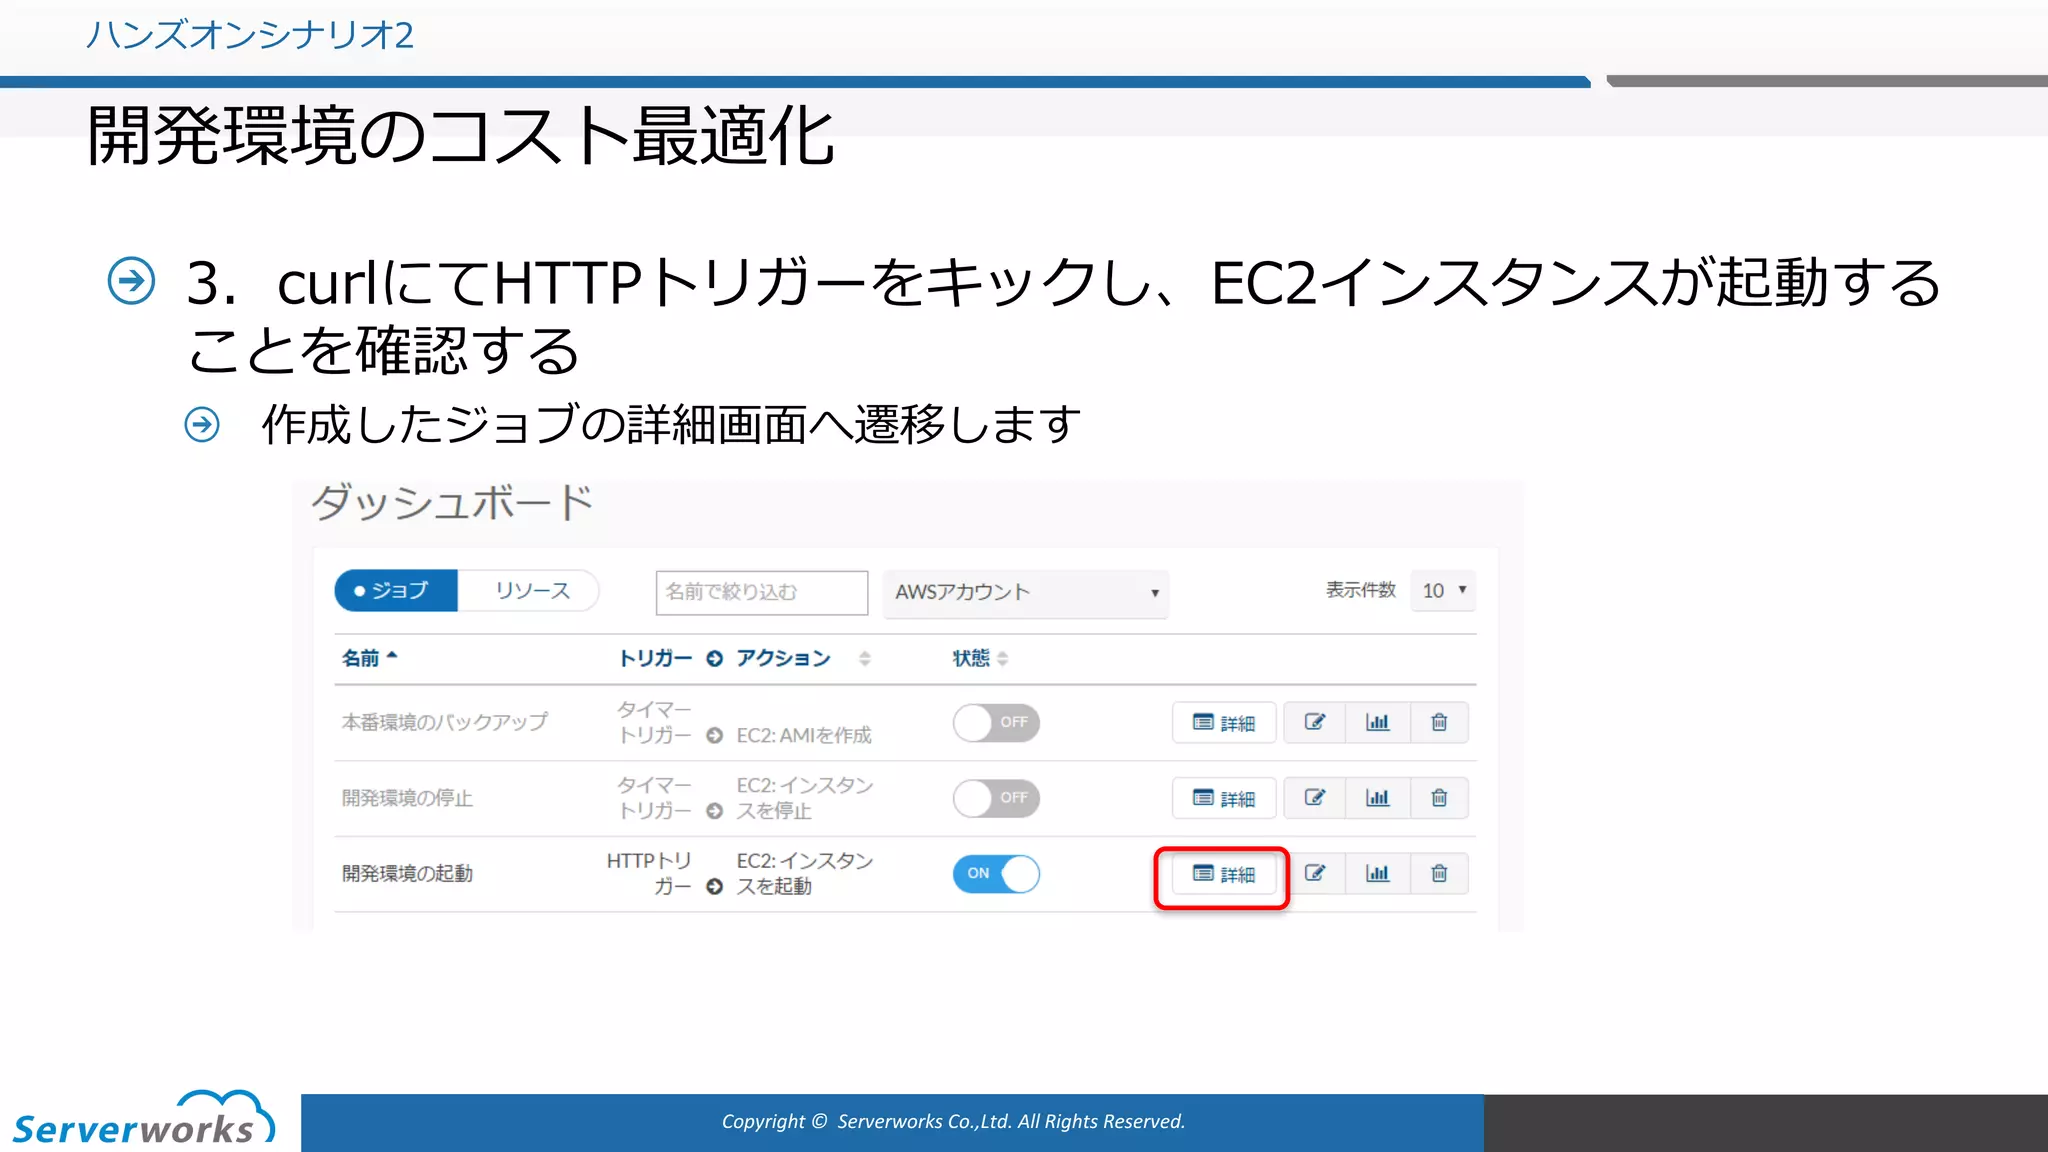View chart for 開発環境の停止 job
Viewport: 2048px width, 1152px height.
(1378, 798)
